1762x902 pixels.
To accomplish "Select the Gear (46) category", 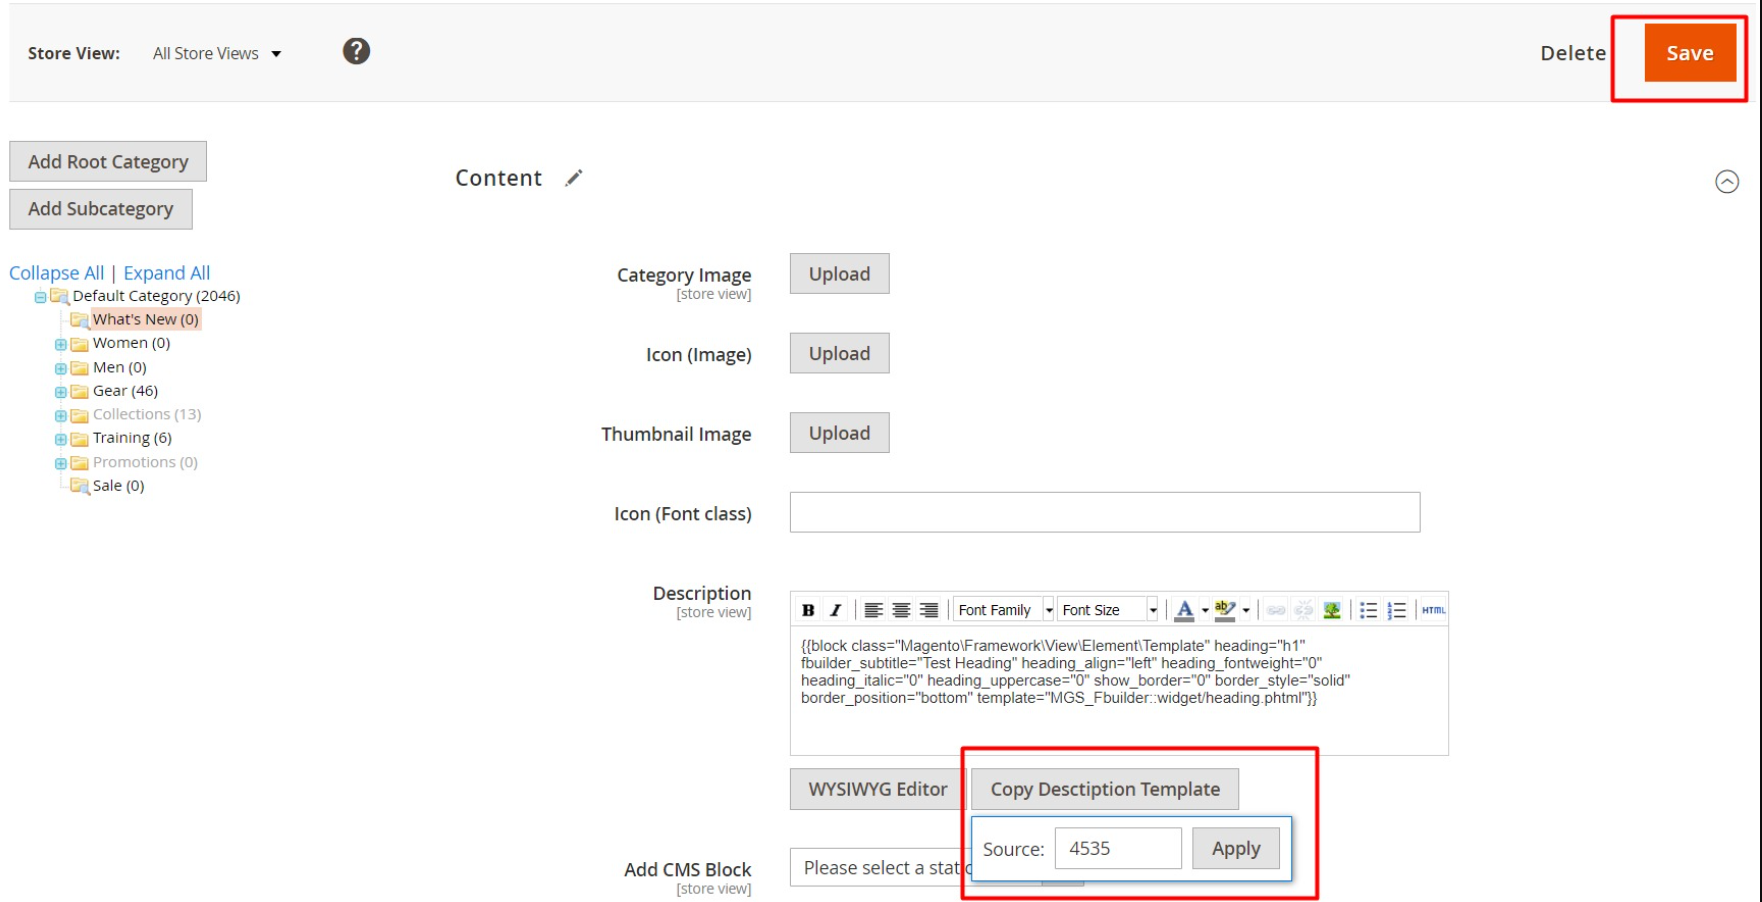I will coord(125,391).
